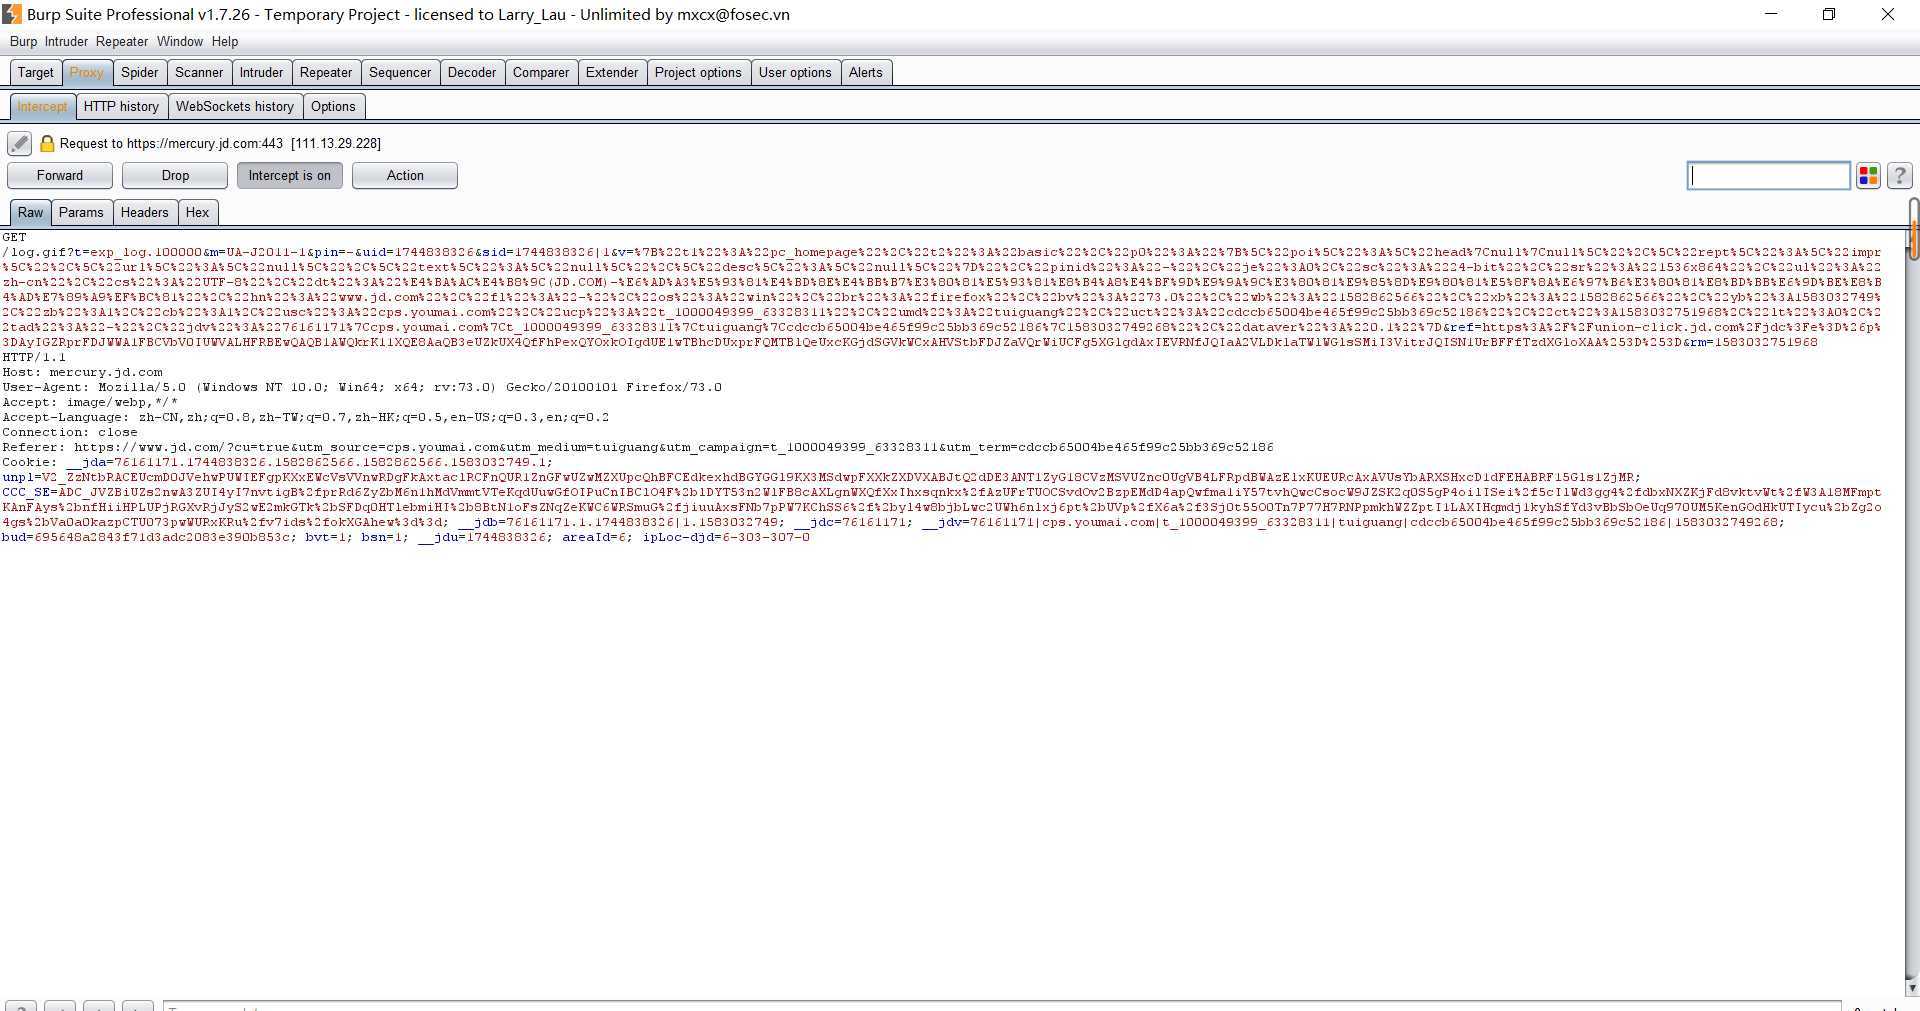
Task: Focus the comment input field at top right
Action: click(x=1768, y=176)
